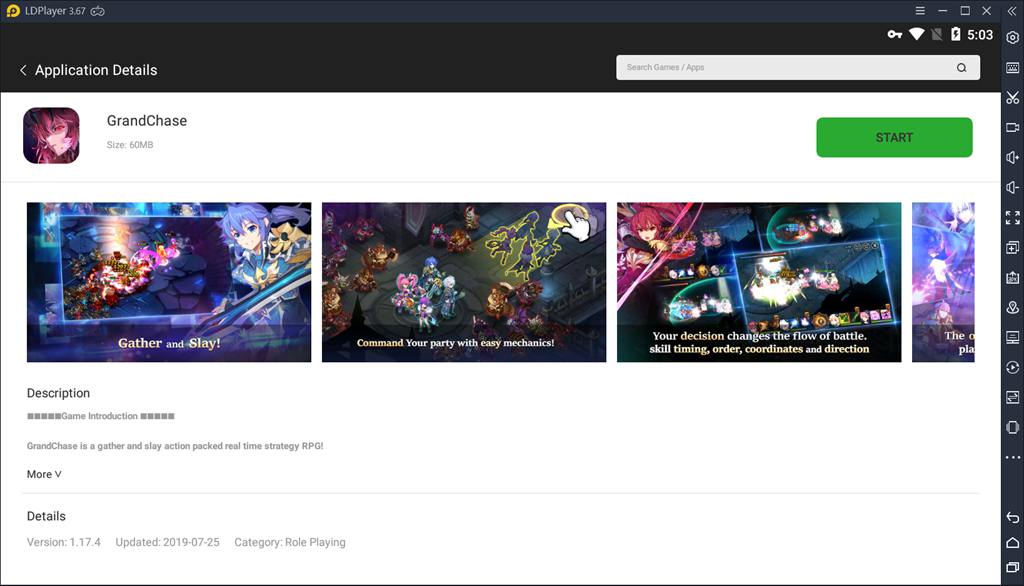Image resolution: width=1024 pixels, height=586 pixels.
Task: Open the video recorder tool
Action: (1012, 127)
